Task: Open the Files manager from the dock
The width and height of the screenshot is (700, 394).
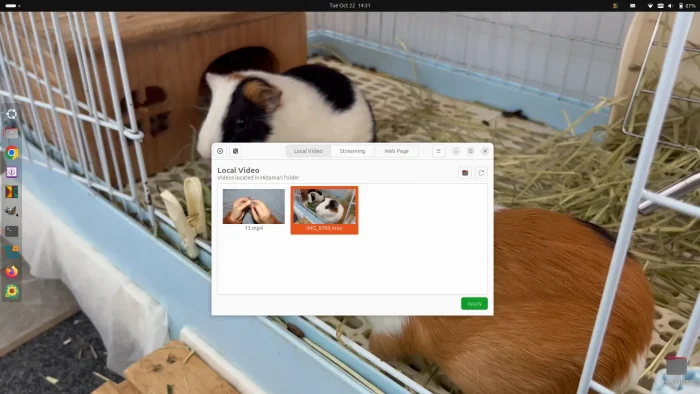Action: pyautogui.click(x=12, y=133)
